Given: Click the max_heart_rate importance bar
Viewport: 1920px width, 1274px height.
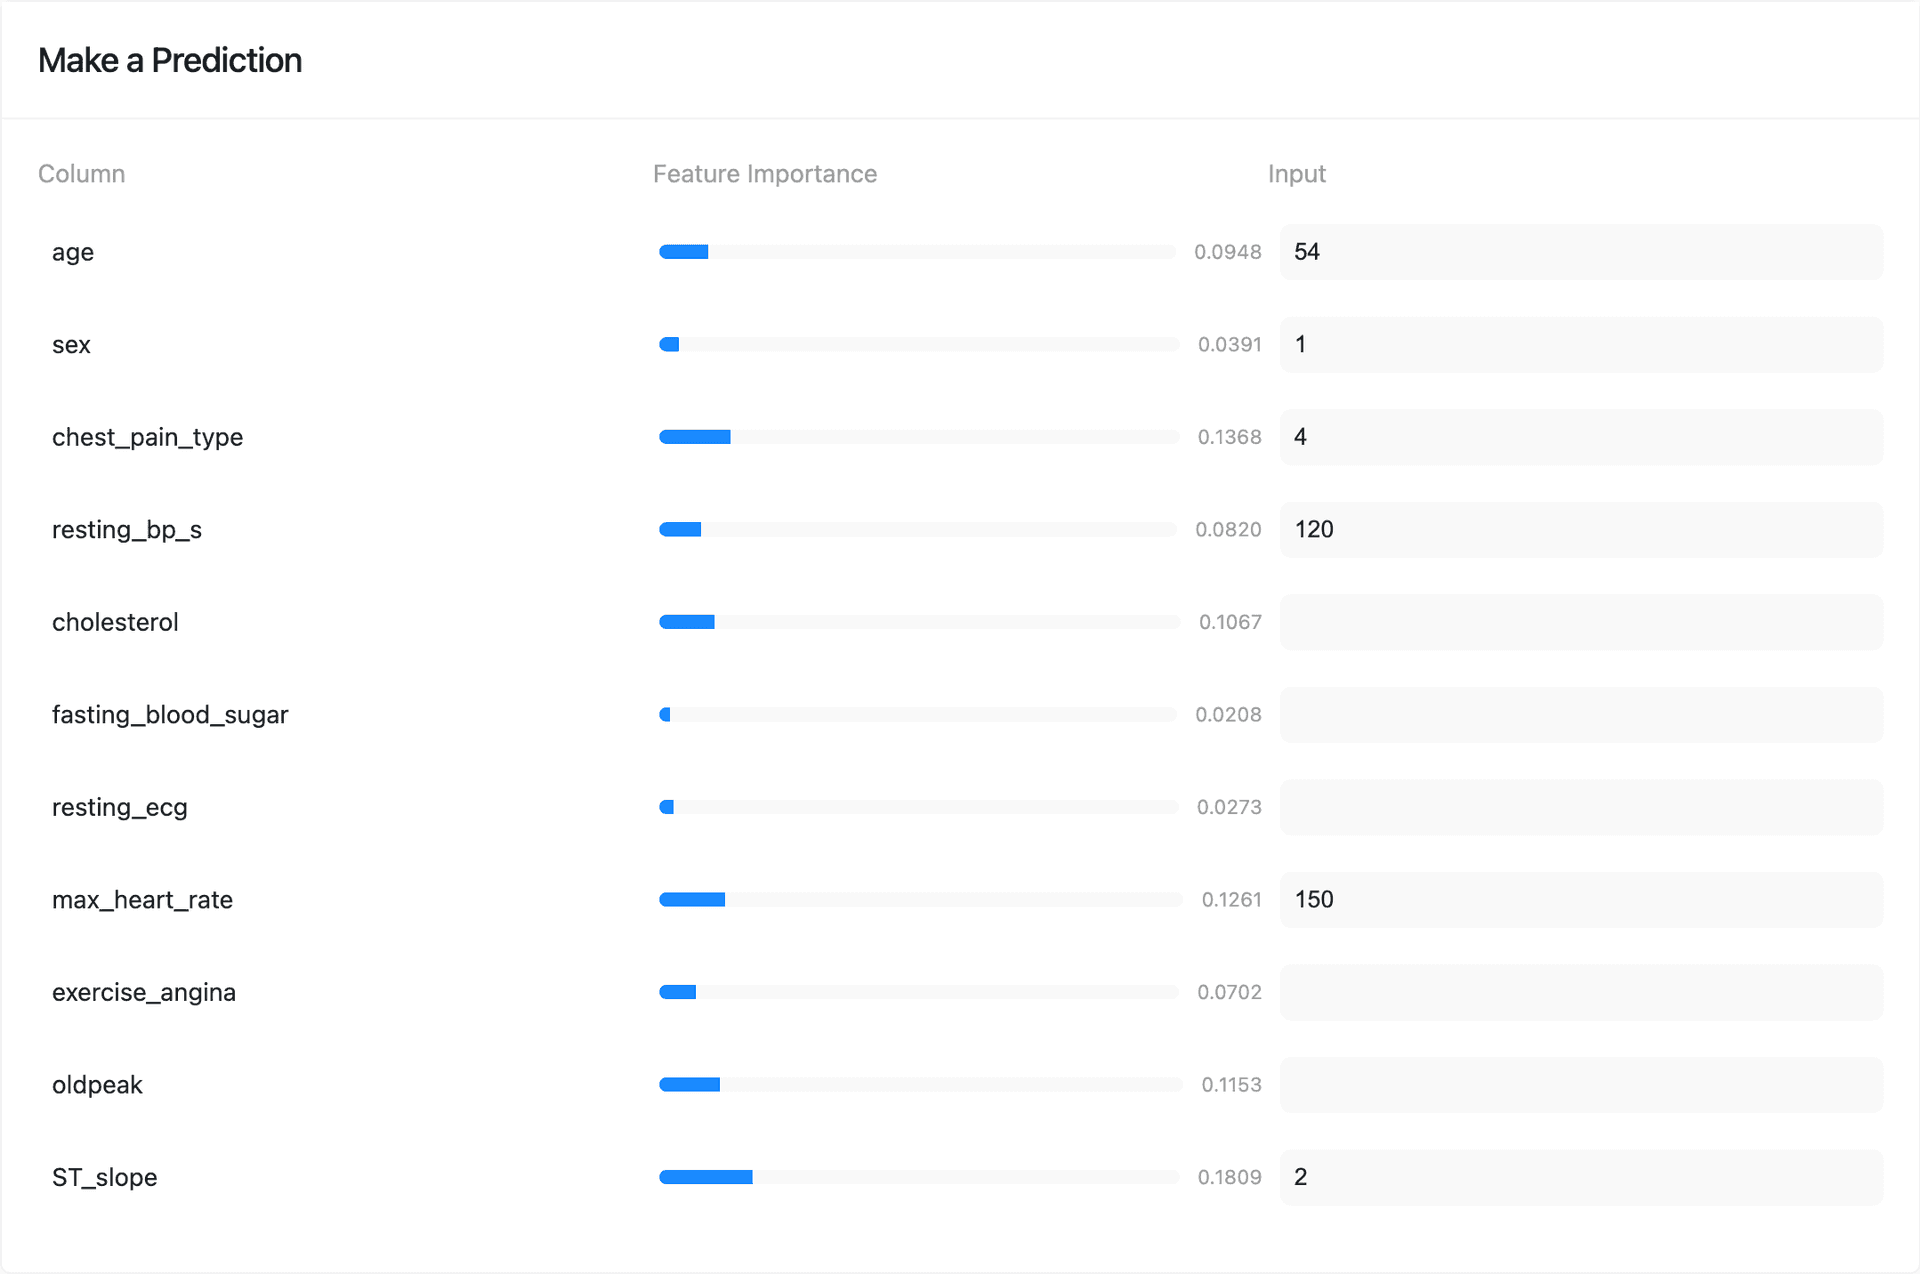Looking at the screenshot, I should (920, 900).
